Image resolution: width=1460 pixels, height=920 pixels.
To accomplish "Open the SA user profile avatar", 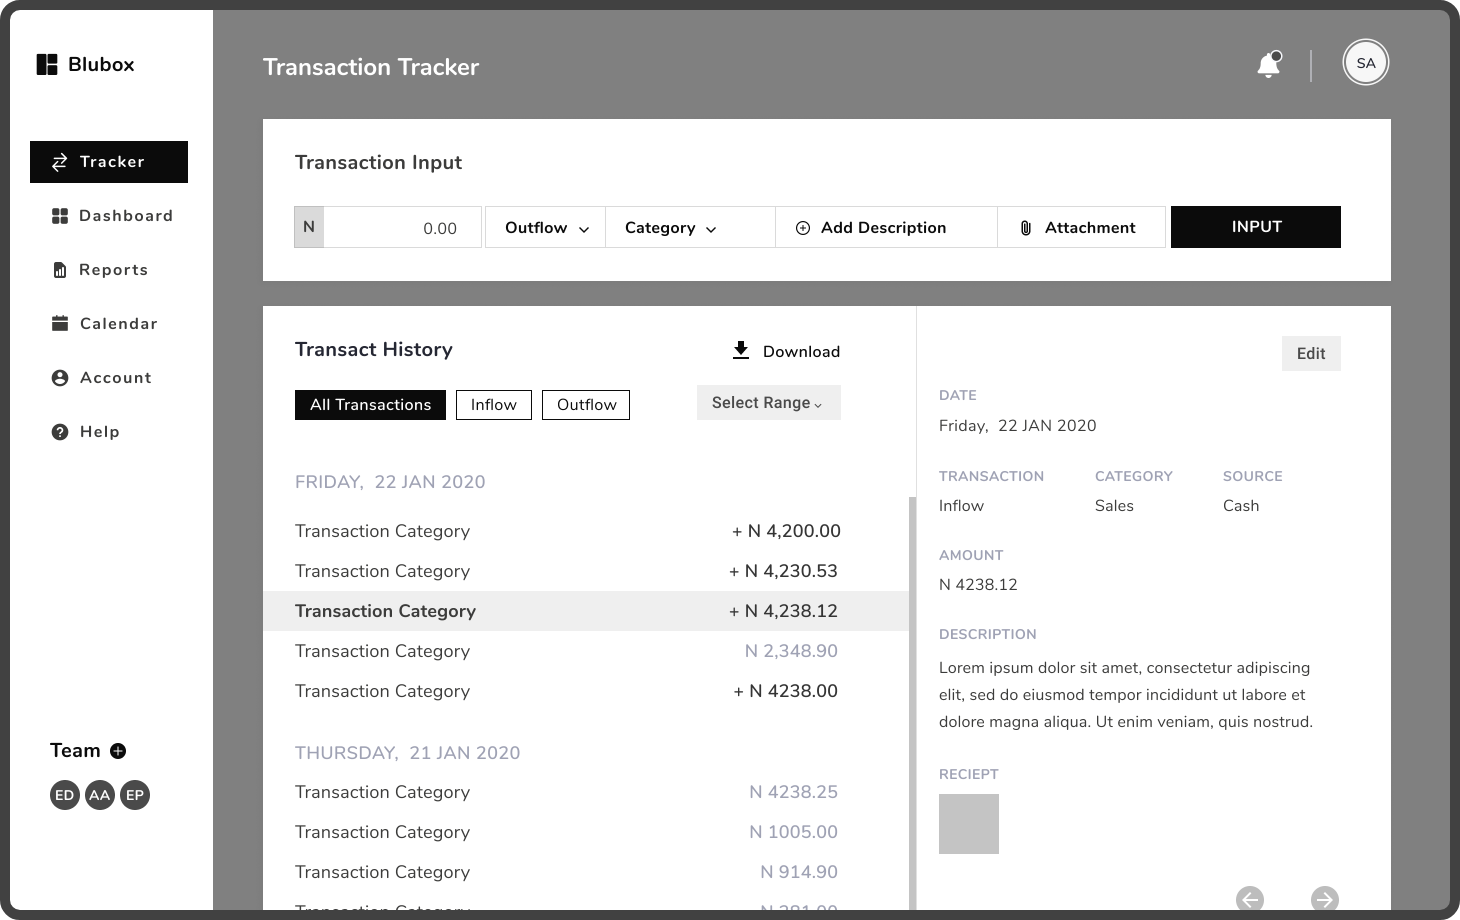I will [1365, 63].
